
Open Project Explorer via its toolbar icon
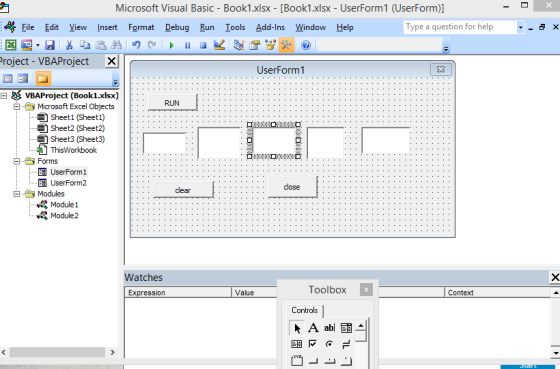[239, 45]
